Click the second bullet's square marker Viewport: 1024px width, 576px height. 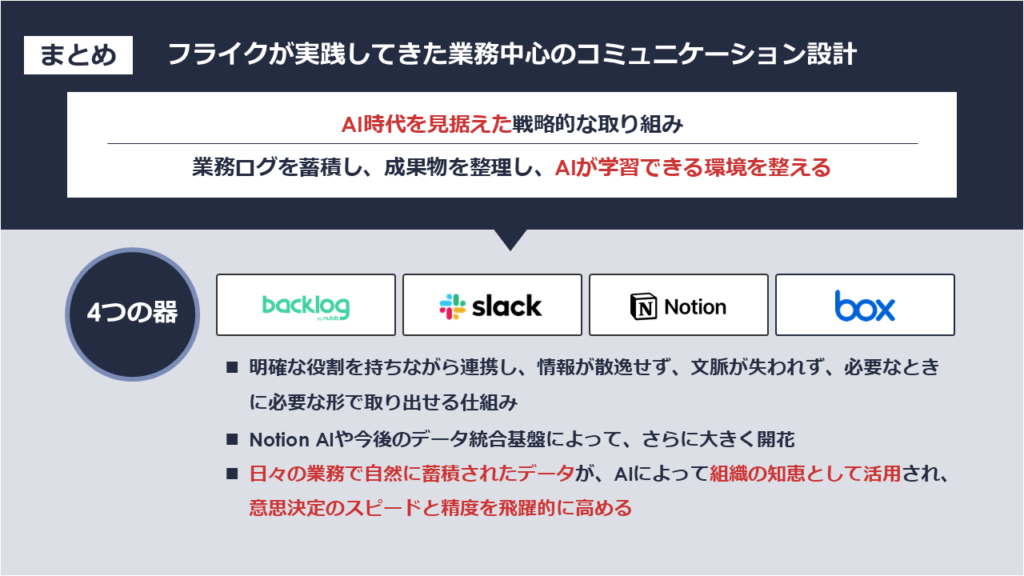tap(231, 439)
